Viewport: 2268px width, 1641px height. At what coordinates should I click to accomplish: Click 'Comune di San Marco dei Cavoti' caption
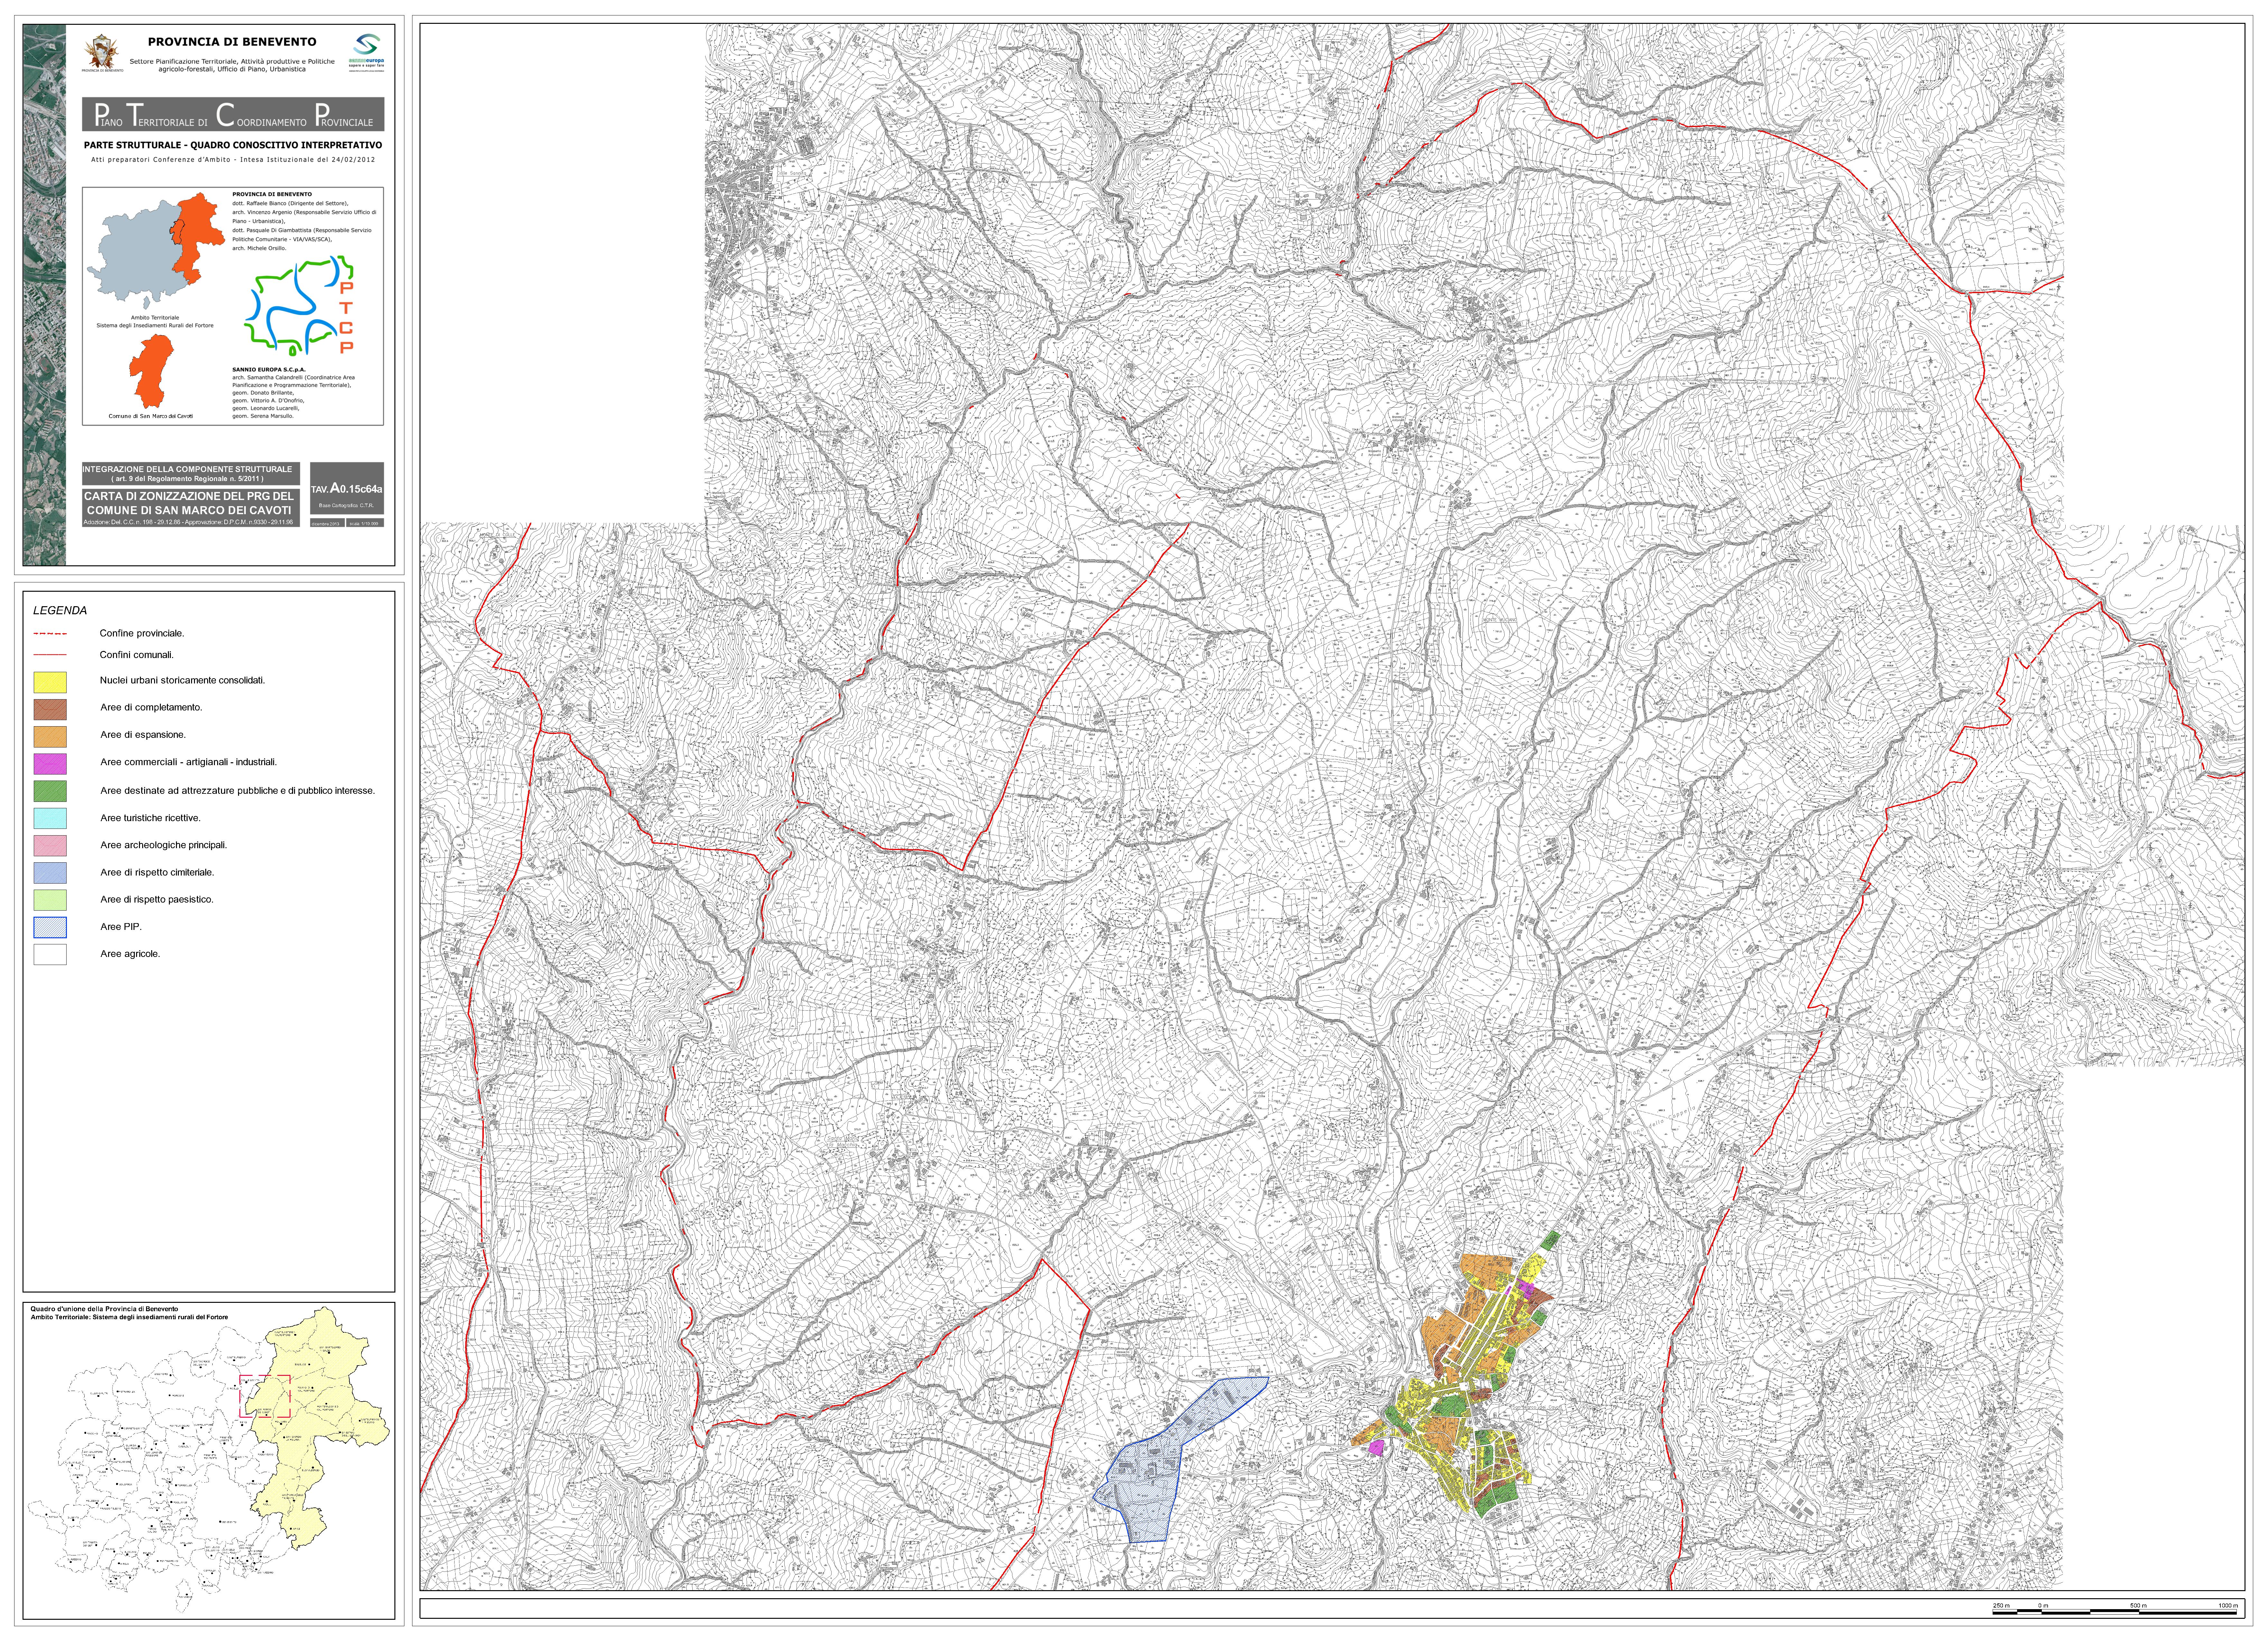tap(151, 416)
